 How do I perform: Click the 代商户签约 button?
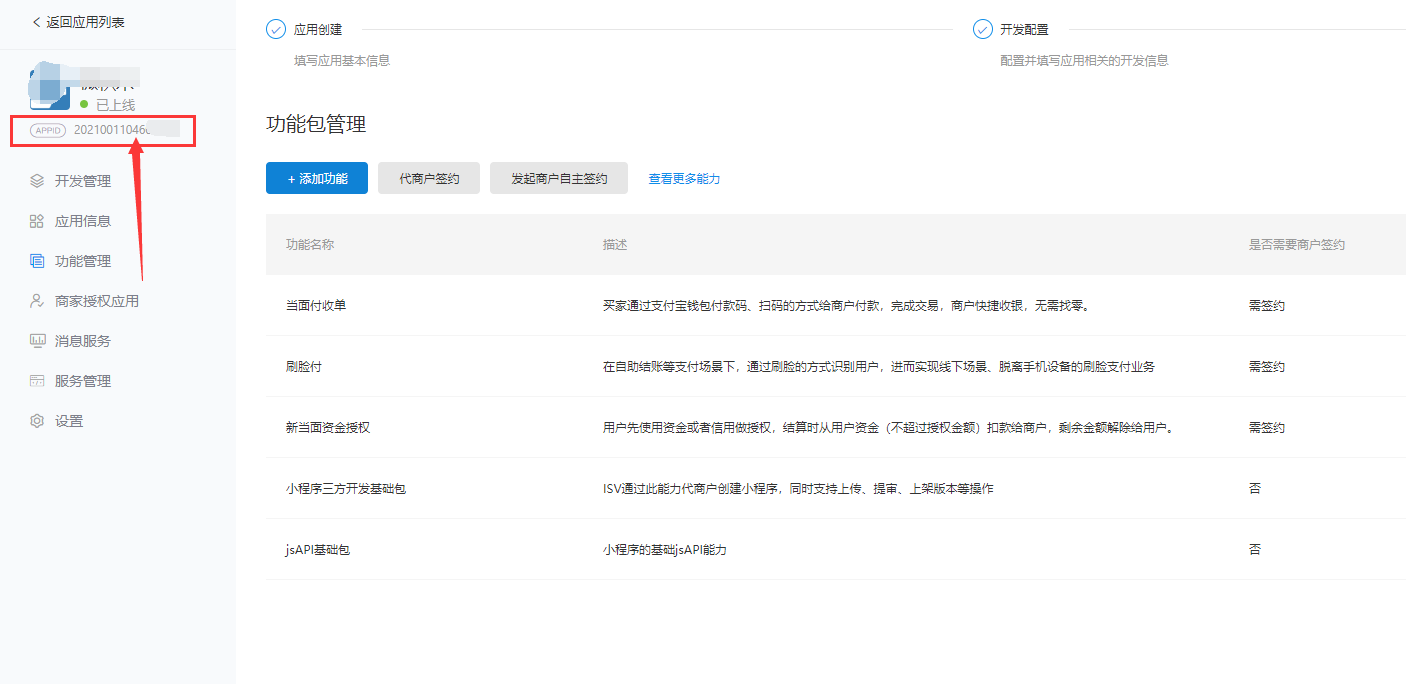429,178
